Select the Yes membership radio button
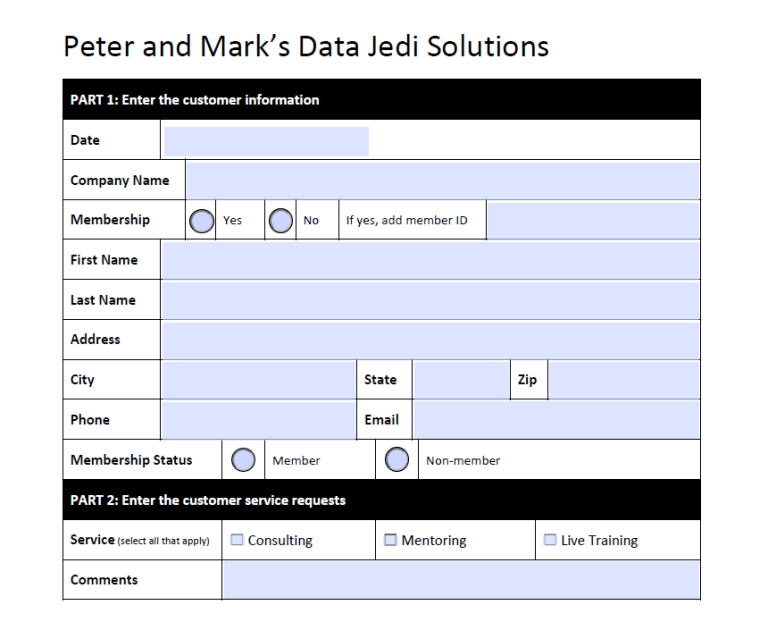The height and width of the screenshot is (622, 768). pyautogui.click(x=201, y=220)
